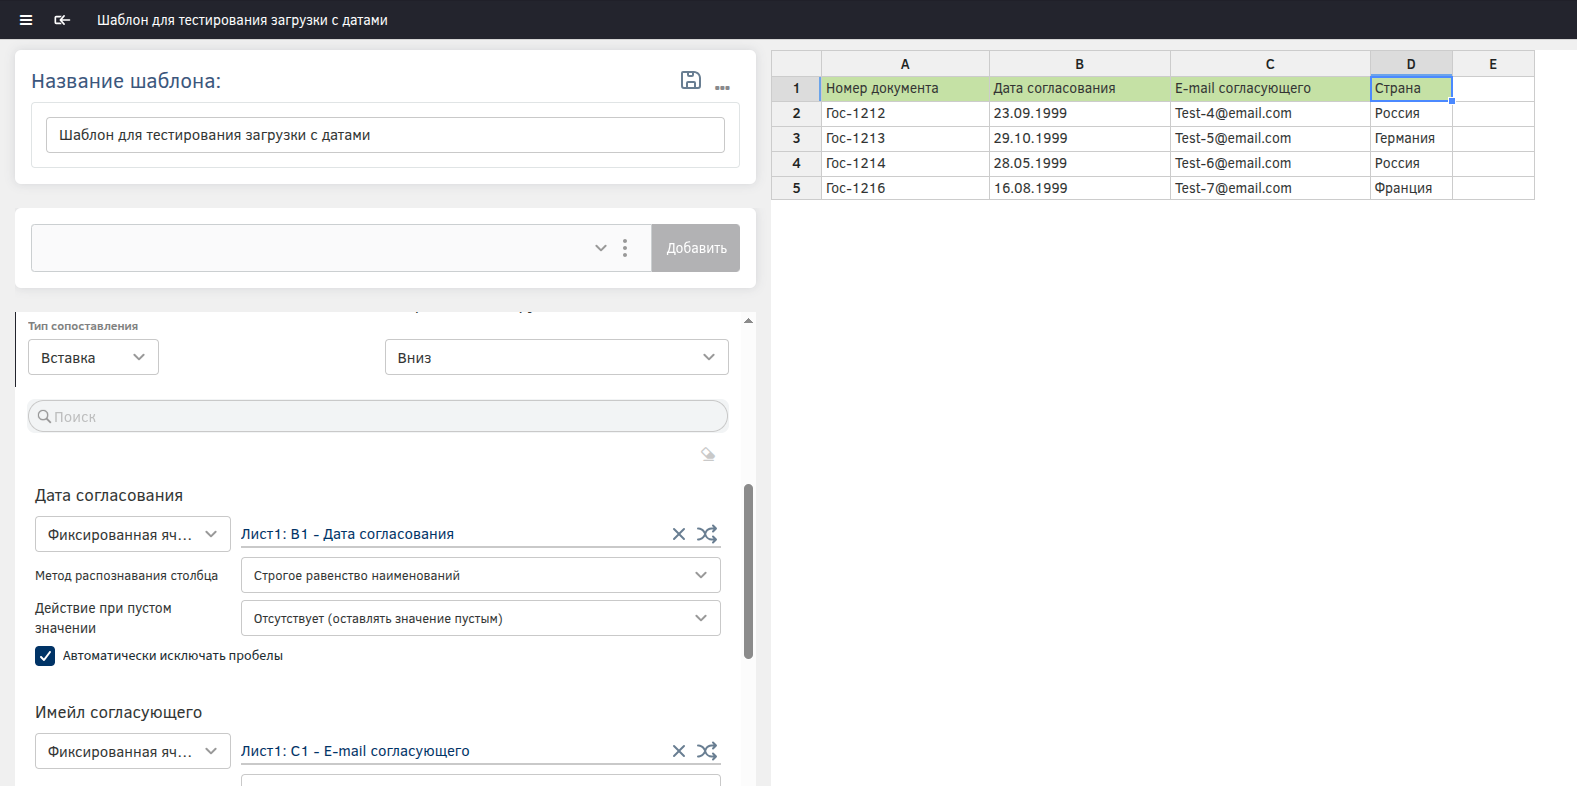Open Строгое равенство наименований dropdown

click(480, 575)
